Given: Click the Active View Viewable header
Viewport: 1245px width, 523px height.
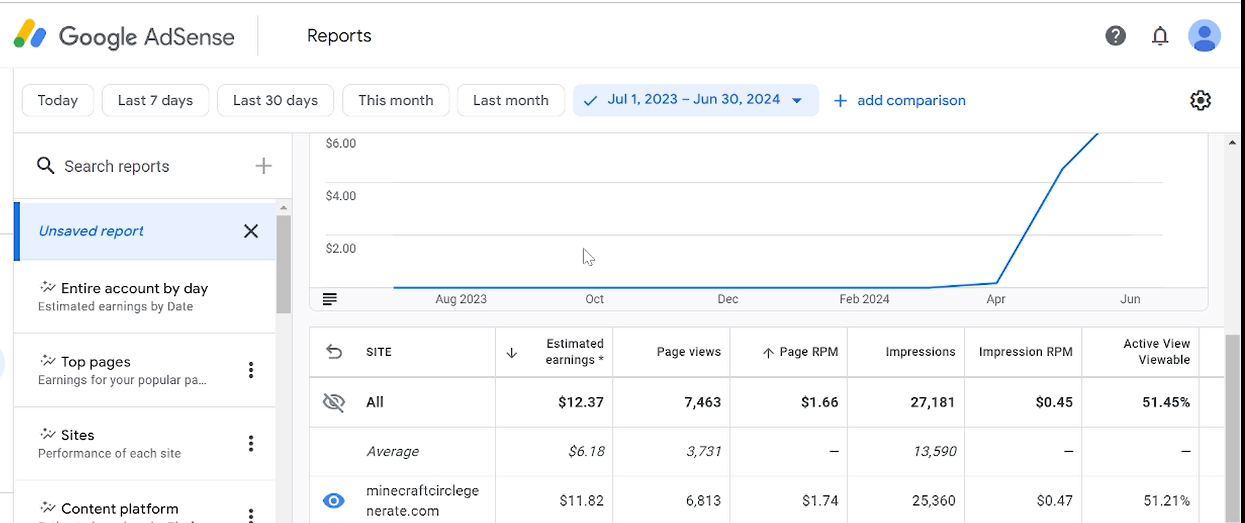Looking at the screenshot, I should pyautogui.click(x=1156, y=352).
